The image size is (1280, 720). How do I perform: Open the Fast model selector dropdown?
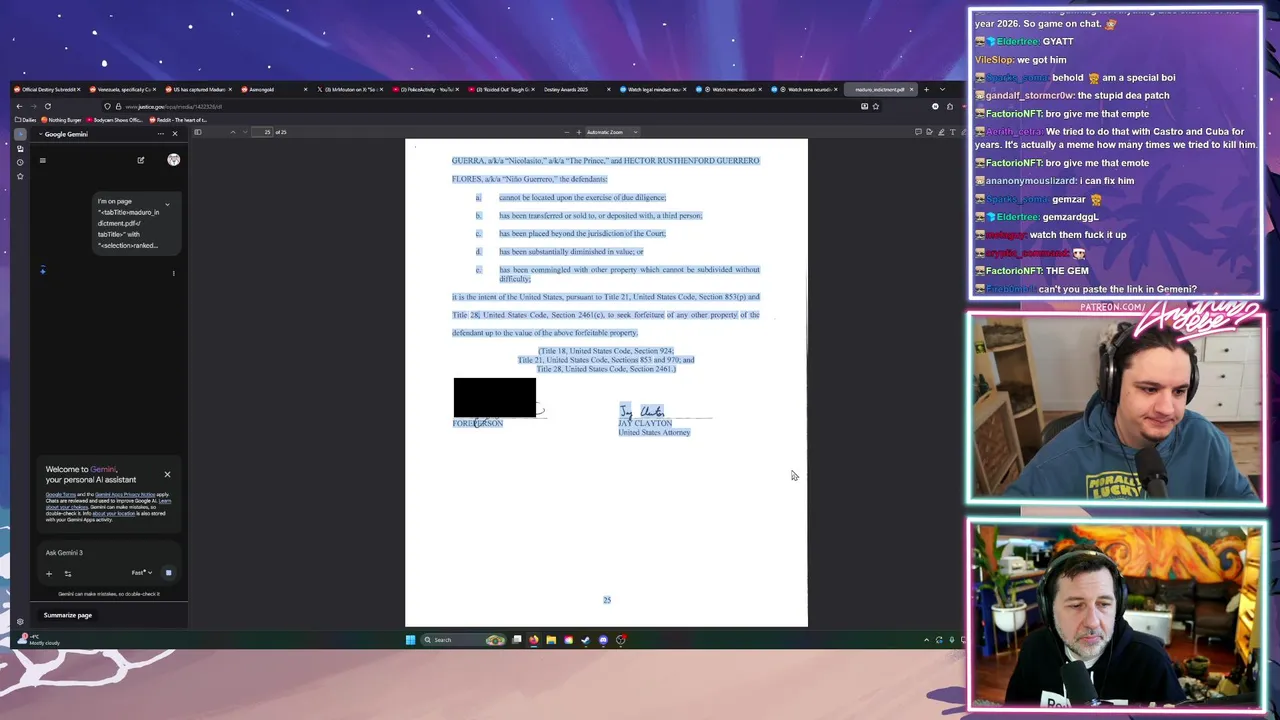click(141, 573)
